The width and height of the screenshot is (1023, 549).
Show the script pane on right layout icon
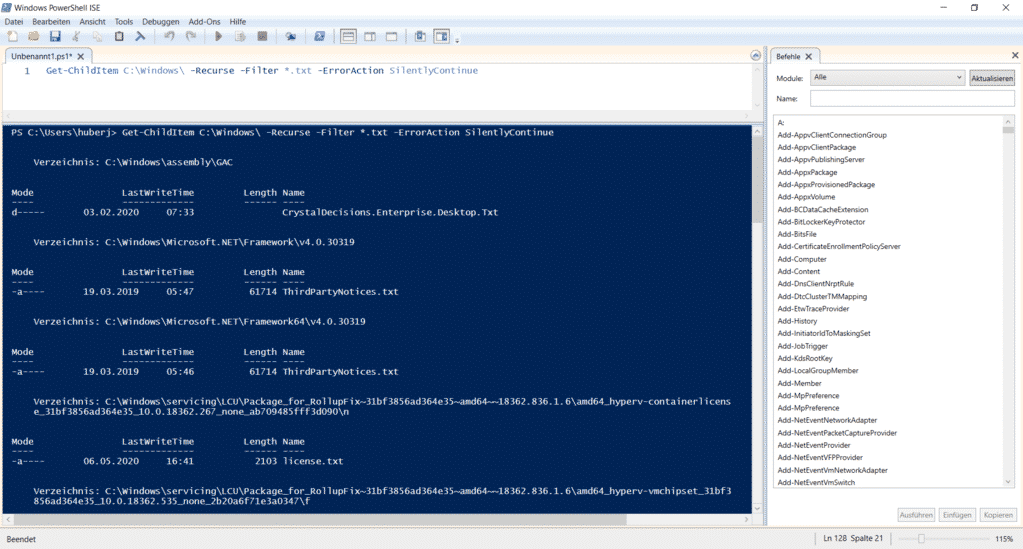370,37
